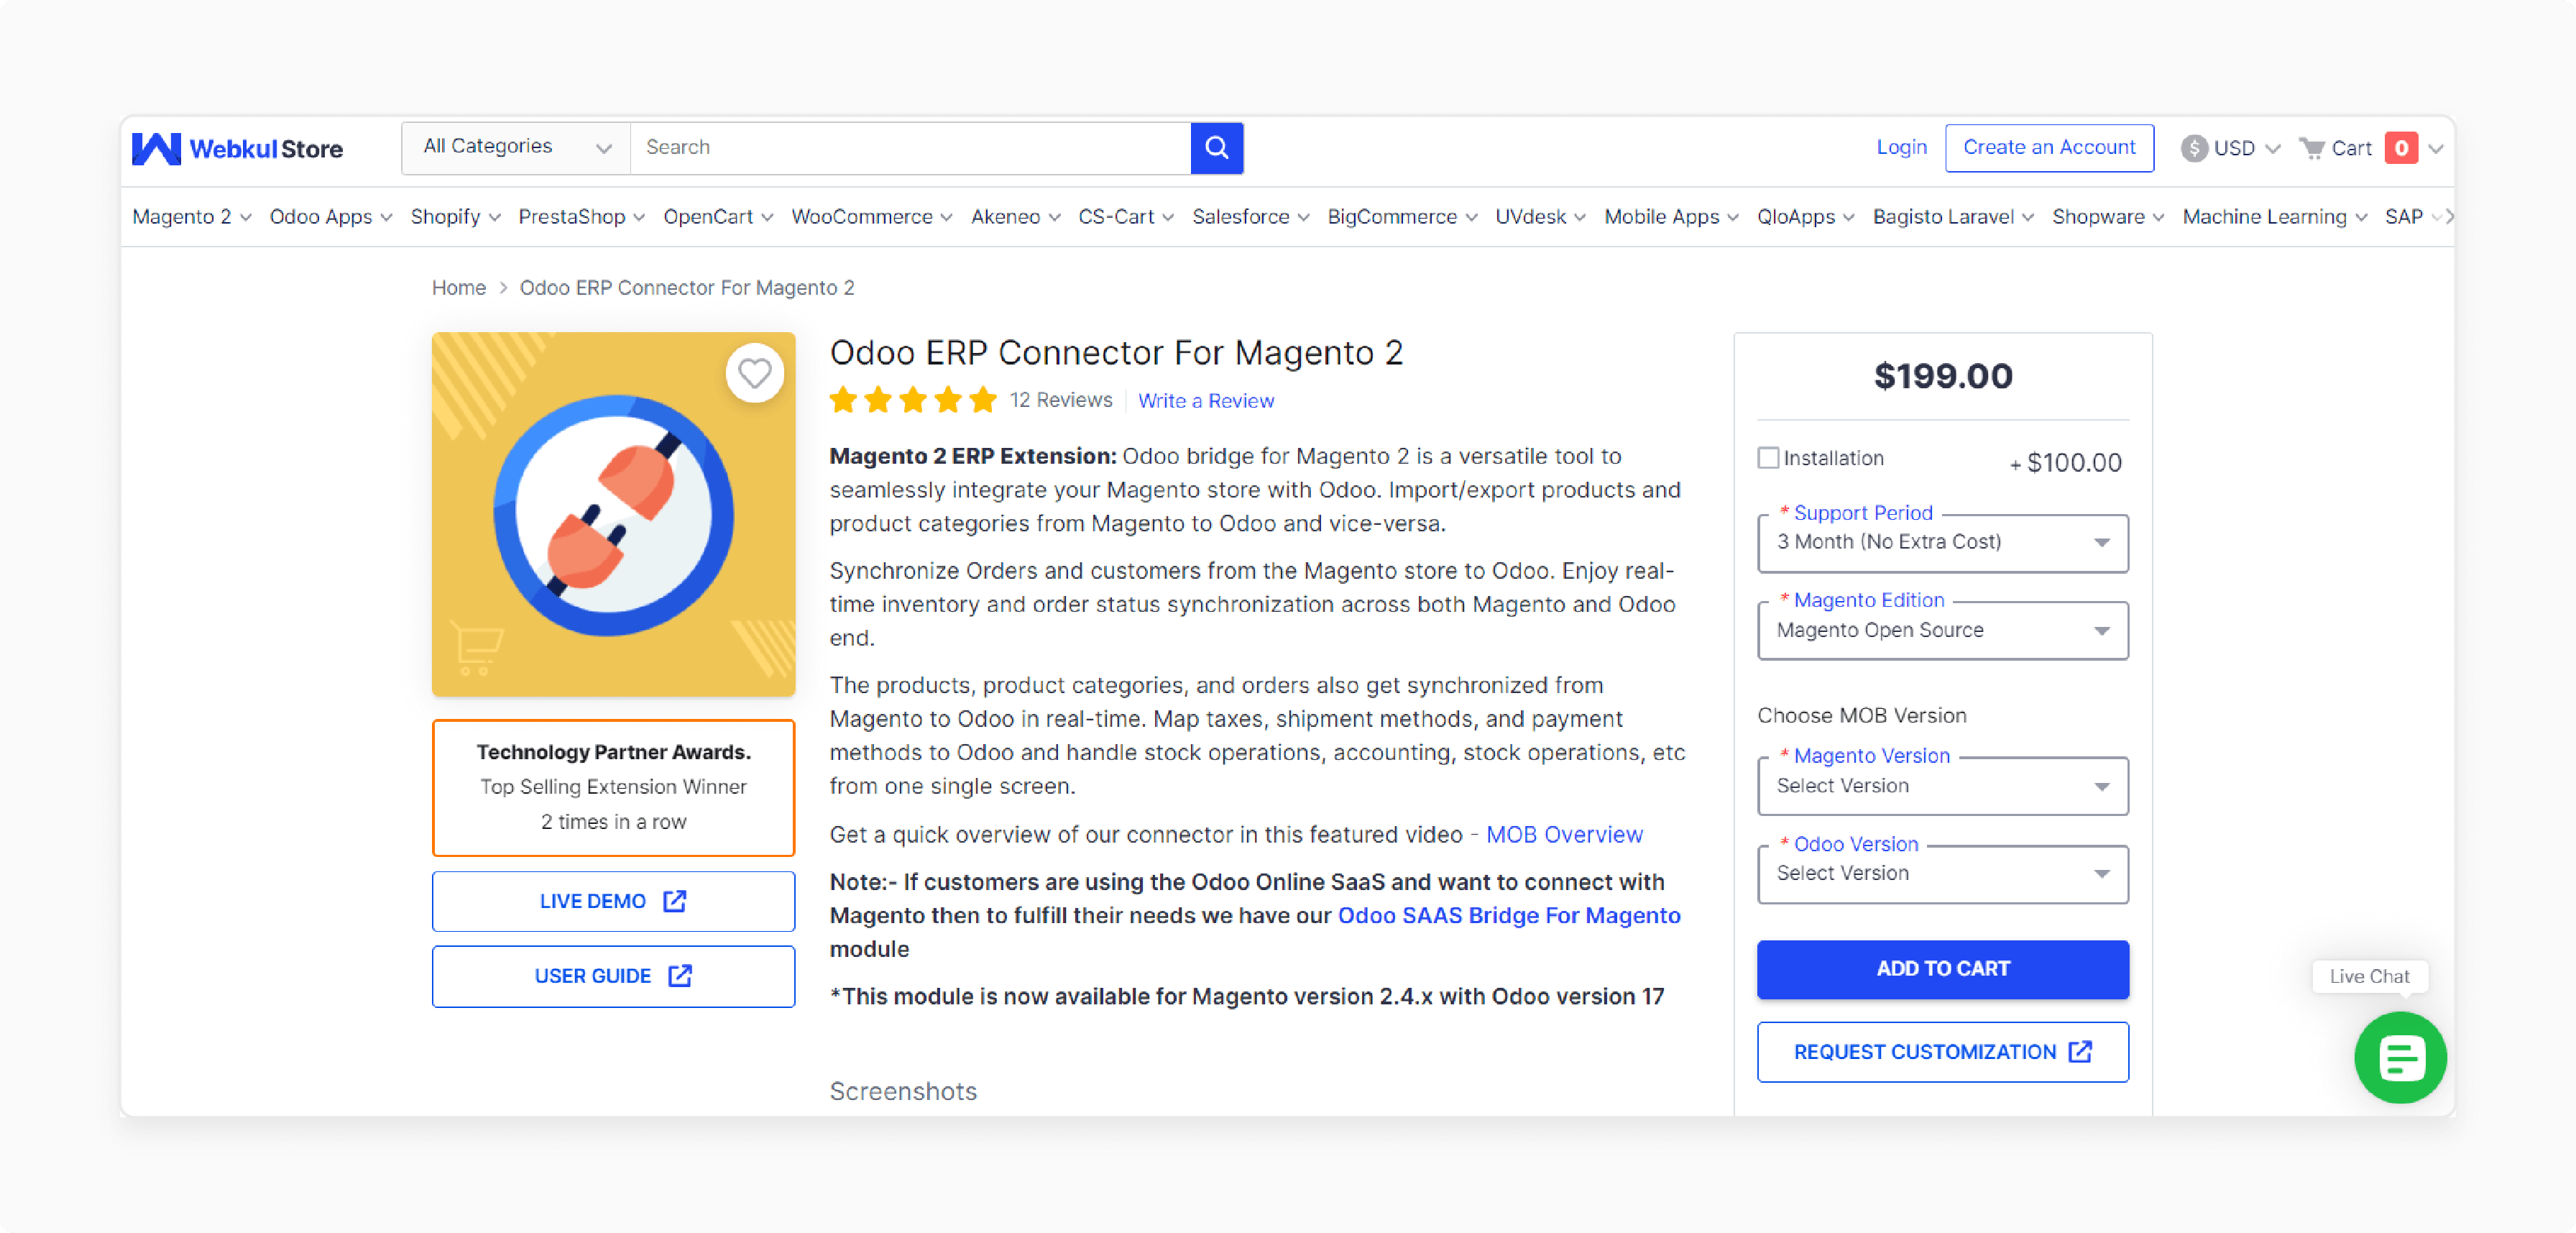Click the product title heading
Viewport: 2576px width, 1233px height.
click(1116, 353)
